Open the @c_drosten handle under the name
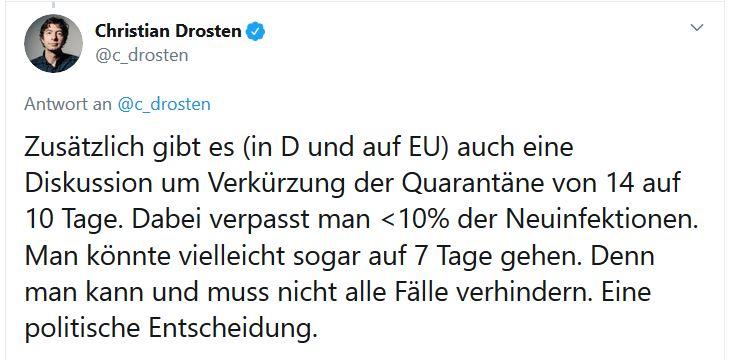The height and width of the screenshot is (360, 730). click(x=142, y=55)
